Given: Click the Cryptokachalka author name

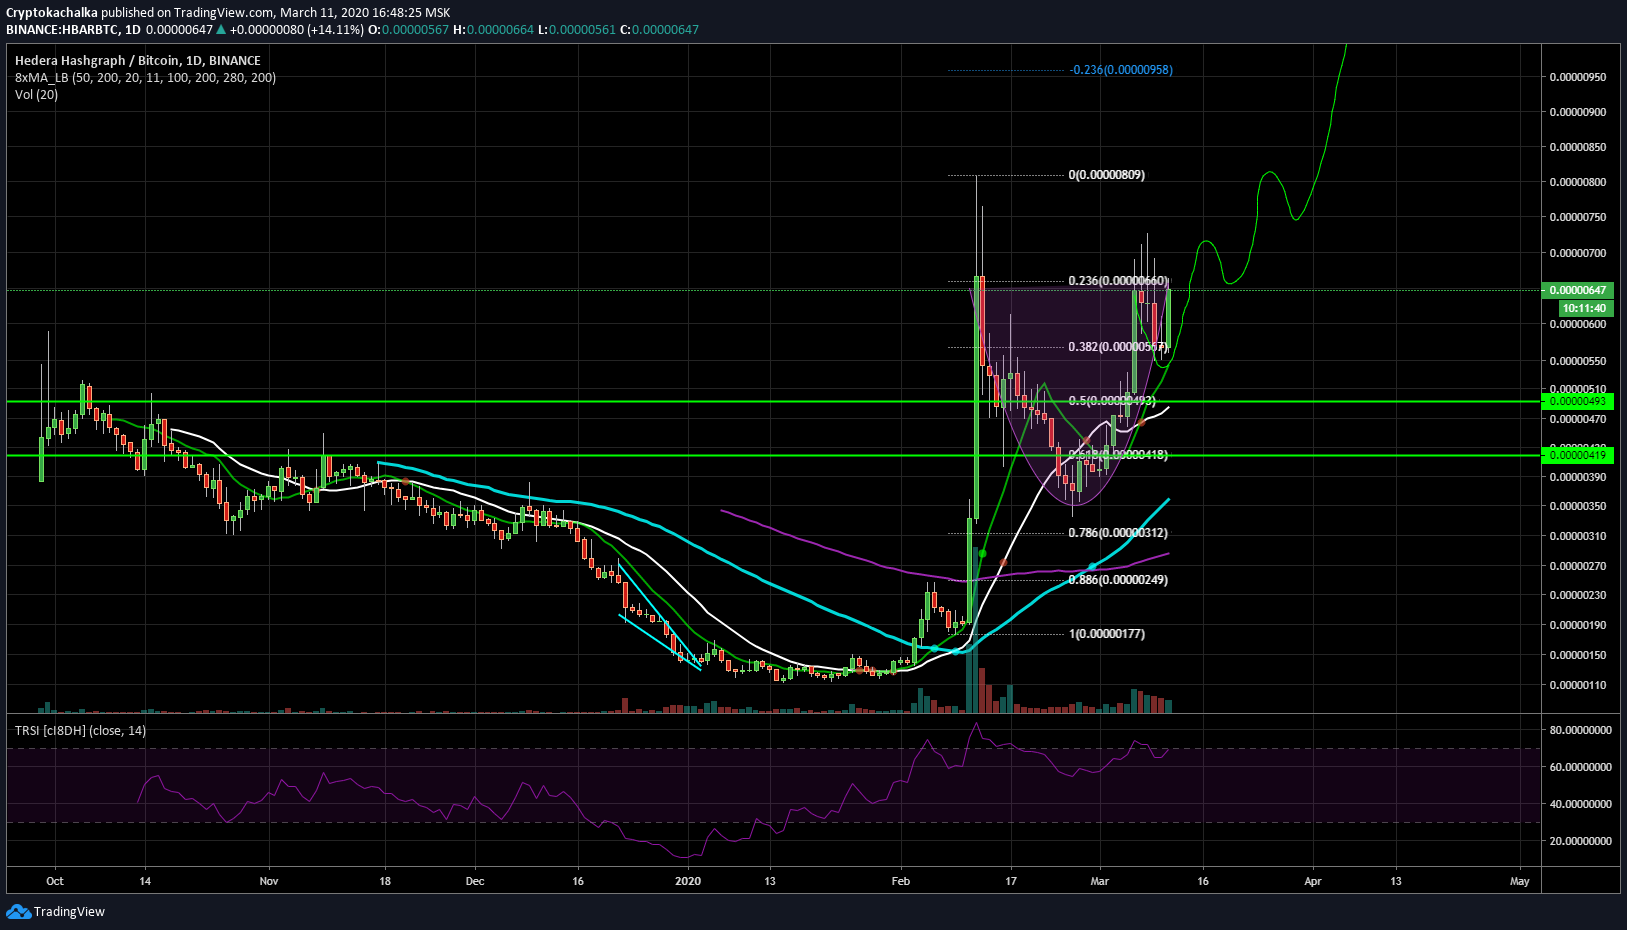Looking at the screenshot, I should pyautogui.click(x=52, y=13).
